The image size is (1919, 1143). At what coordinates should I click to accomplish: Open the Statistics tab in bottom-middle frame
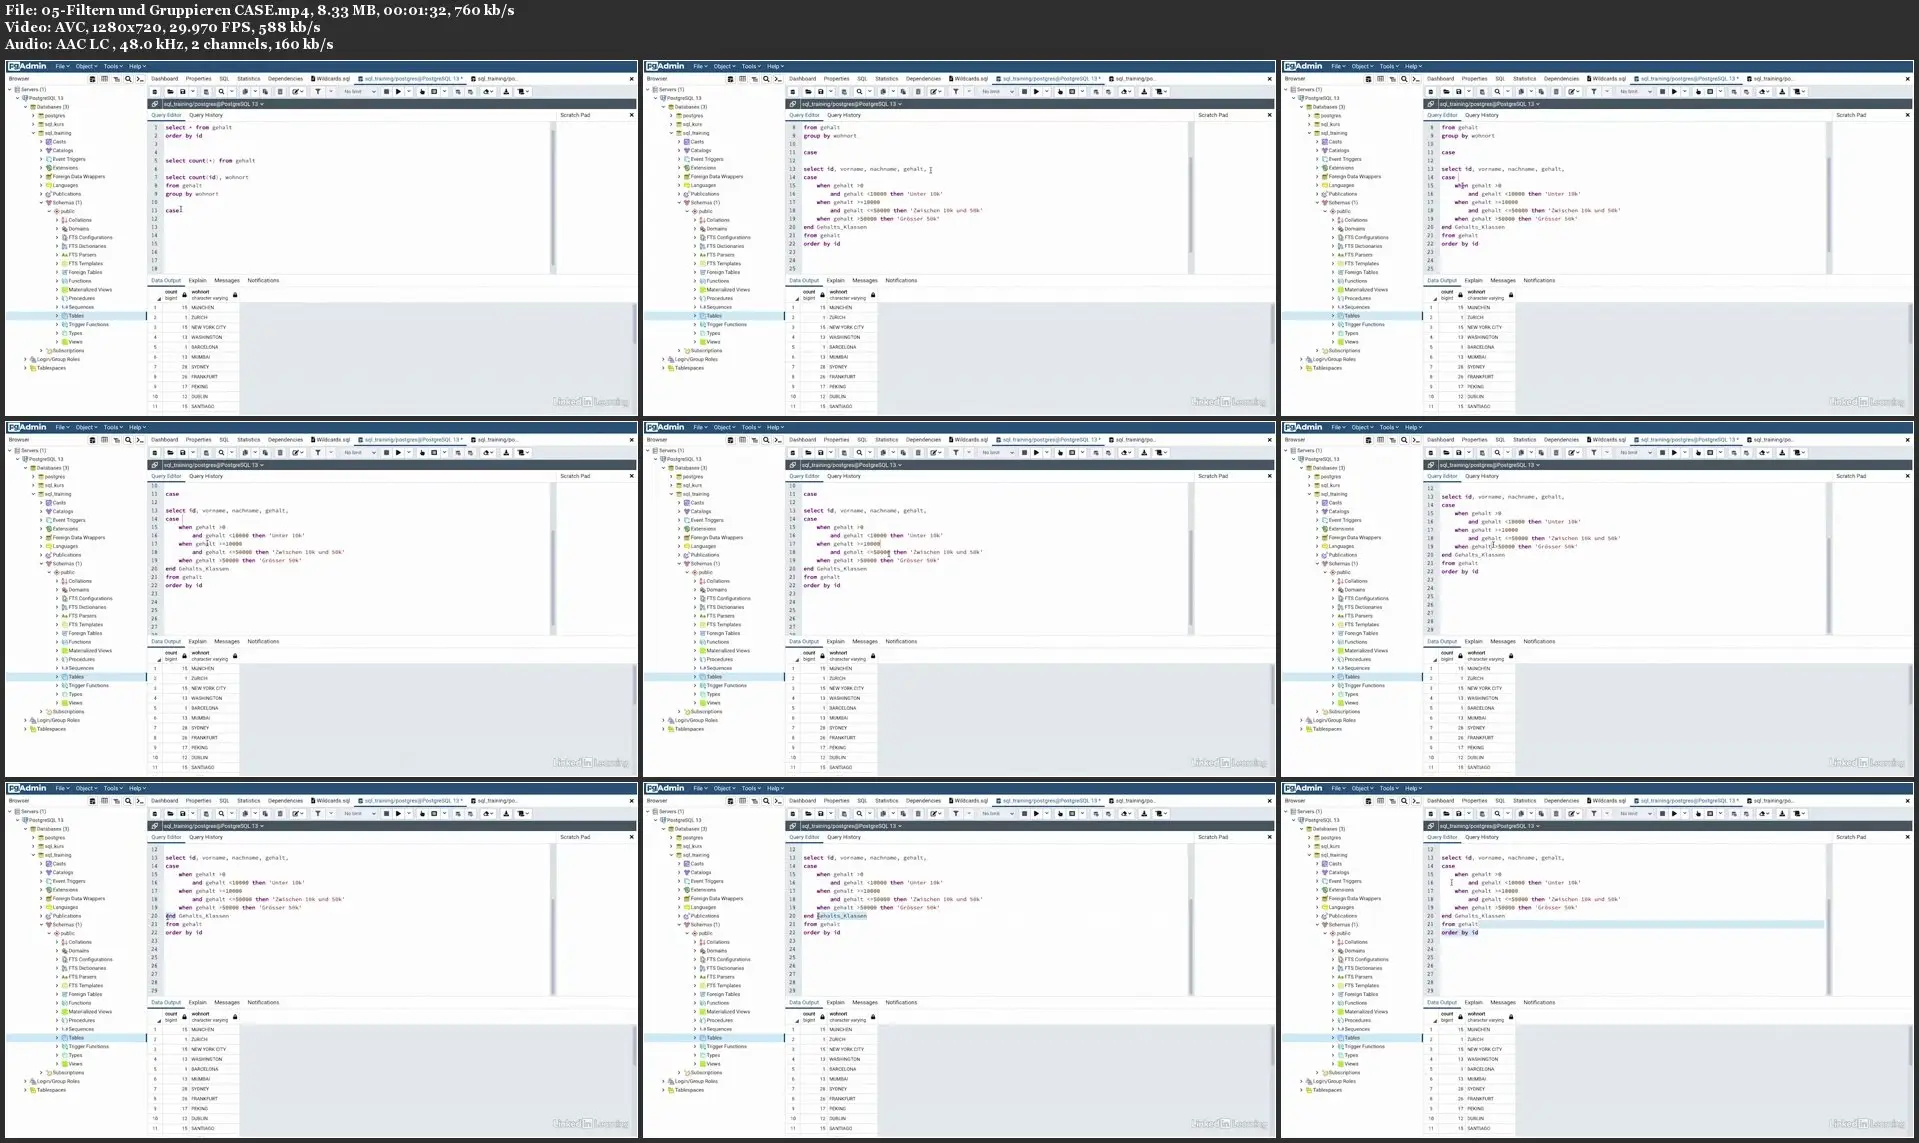887,801
